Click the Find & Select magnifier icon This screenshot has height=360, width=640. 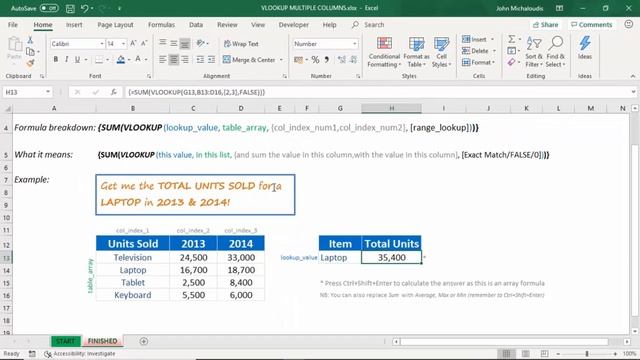pyautogui.click(x=556, y=52)
